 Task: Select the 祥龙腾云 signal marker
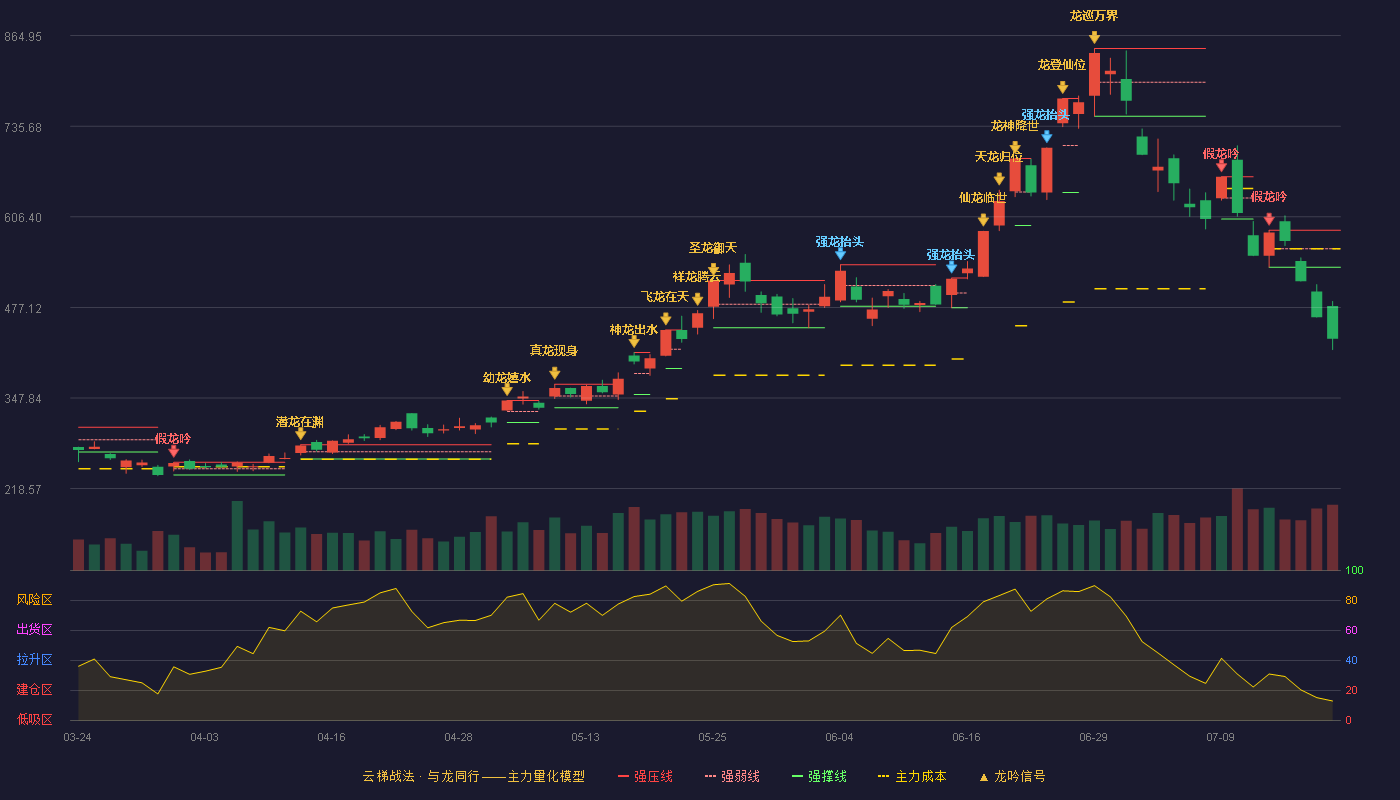pyautogui.click(x=697, y=299)
